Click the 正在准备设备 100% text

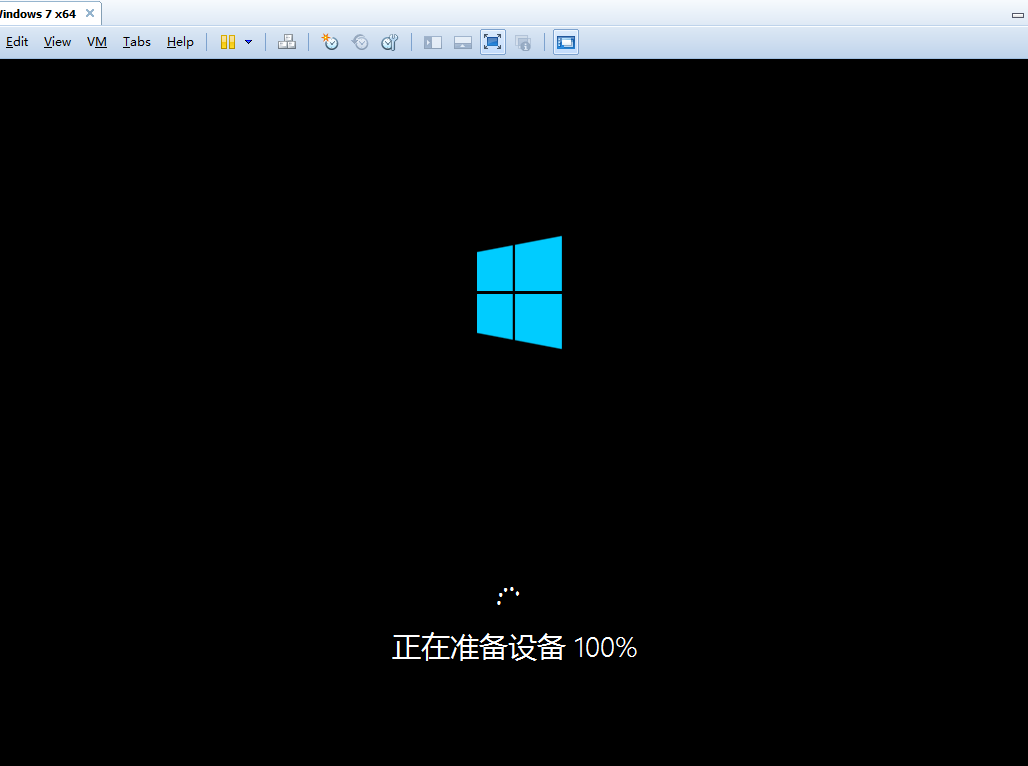514,647
